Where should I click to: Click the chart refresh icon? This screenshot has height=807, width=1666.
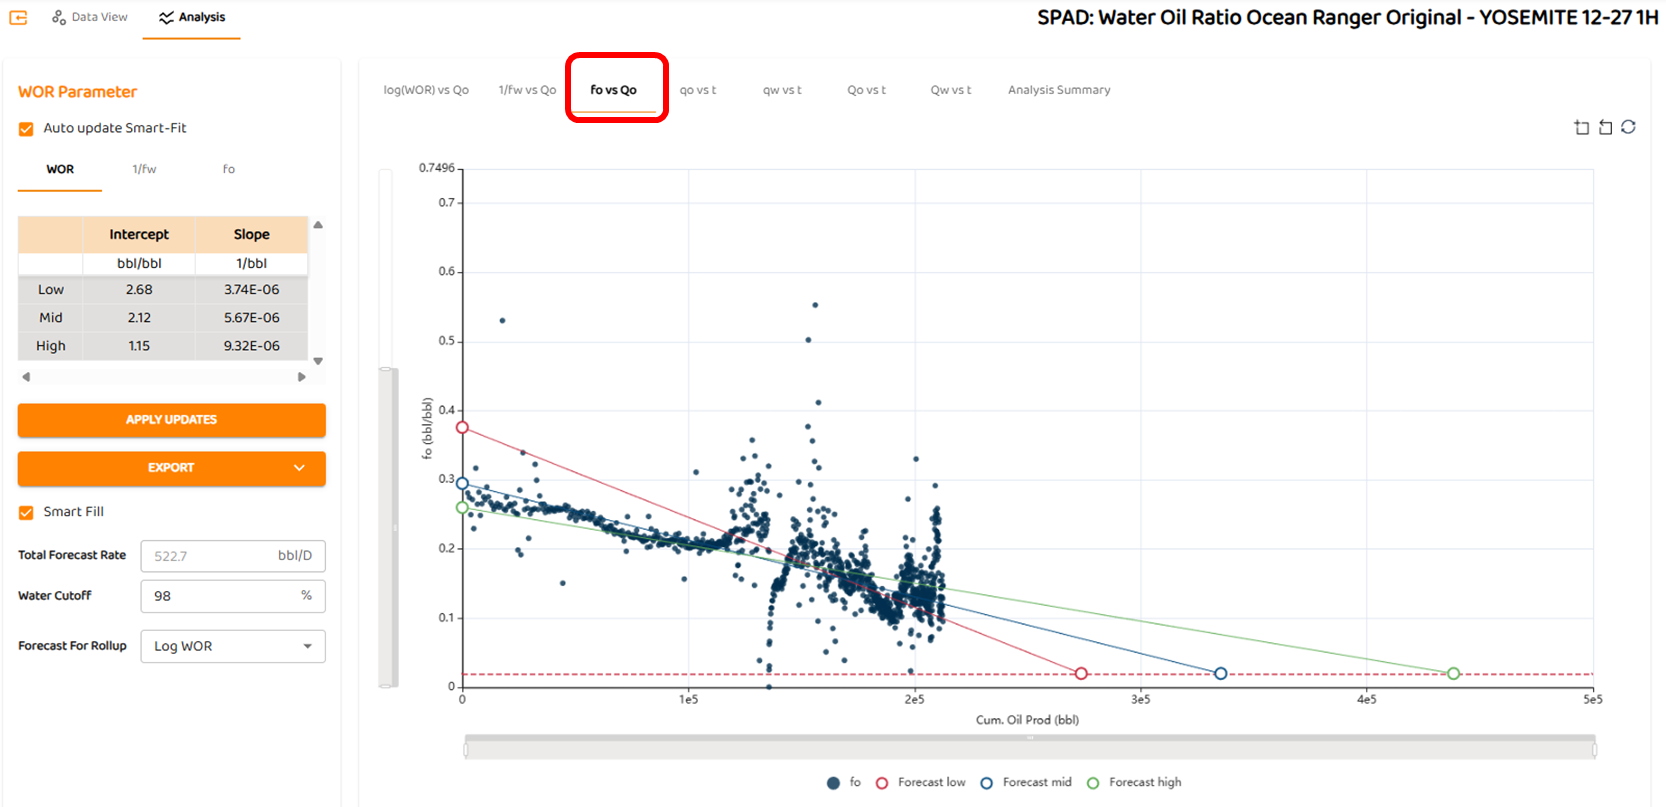pos(1628,127)
